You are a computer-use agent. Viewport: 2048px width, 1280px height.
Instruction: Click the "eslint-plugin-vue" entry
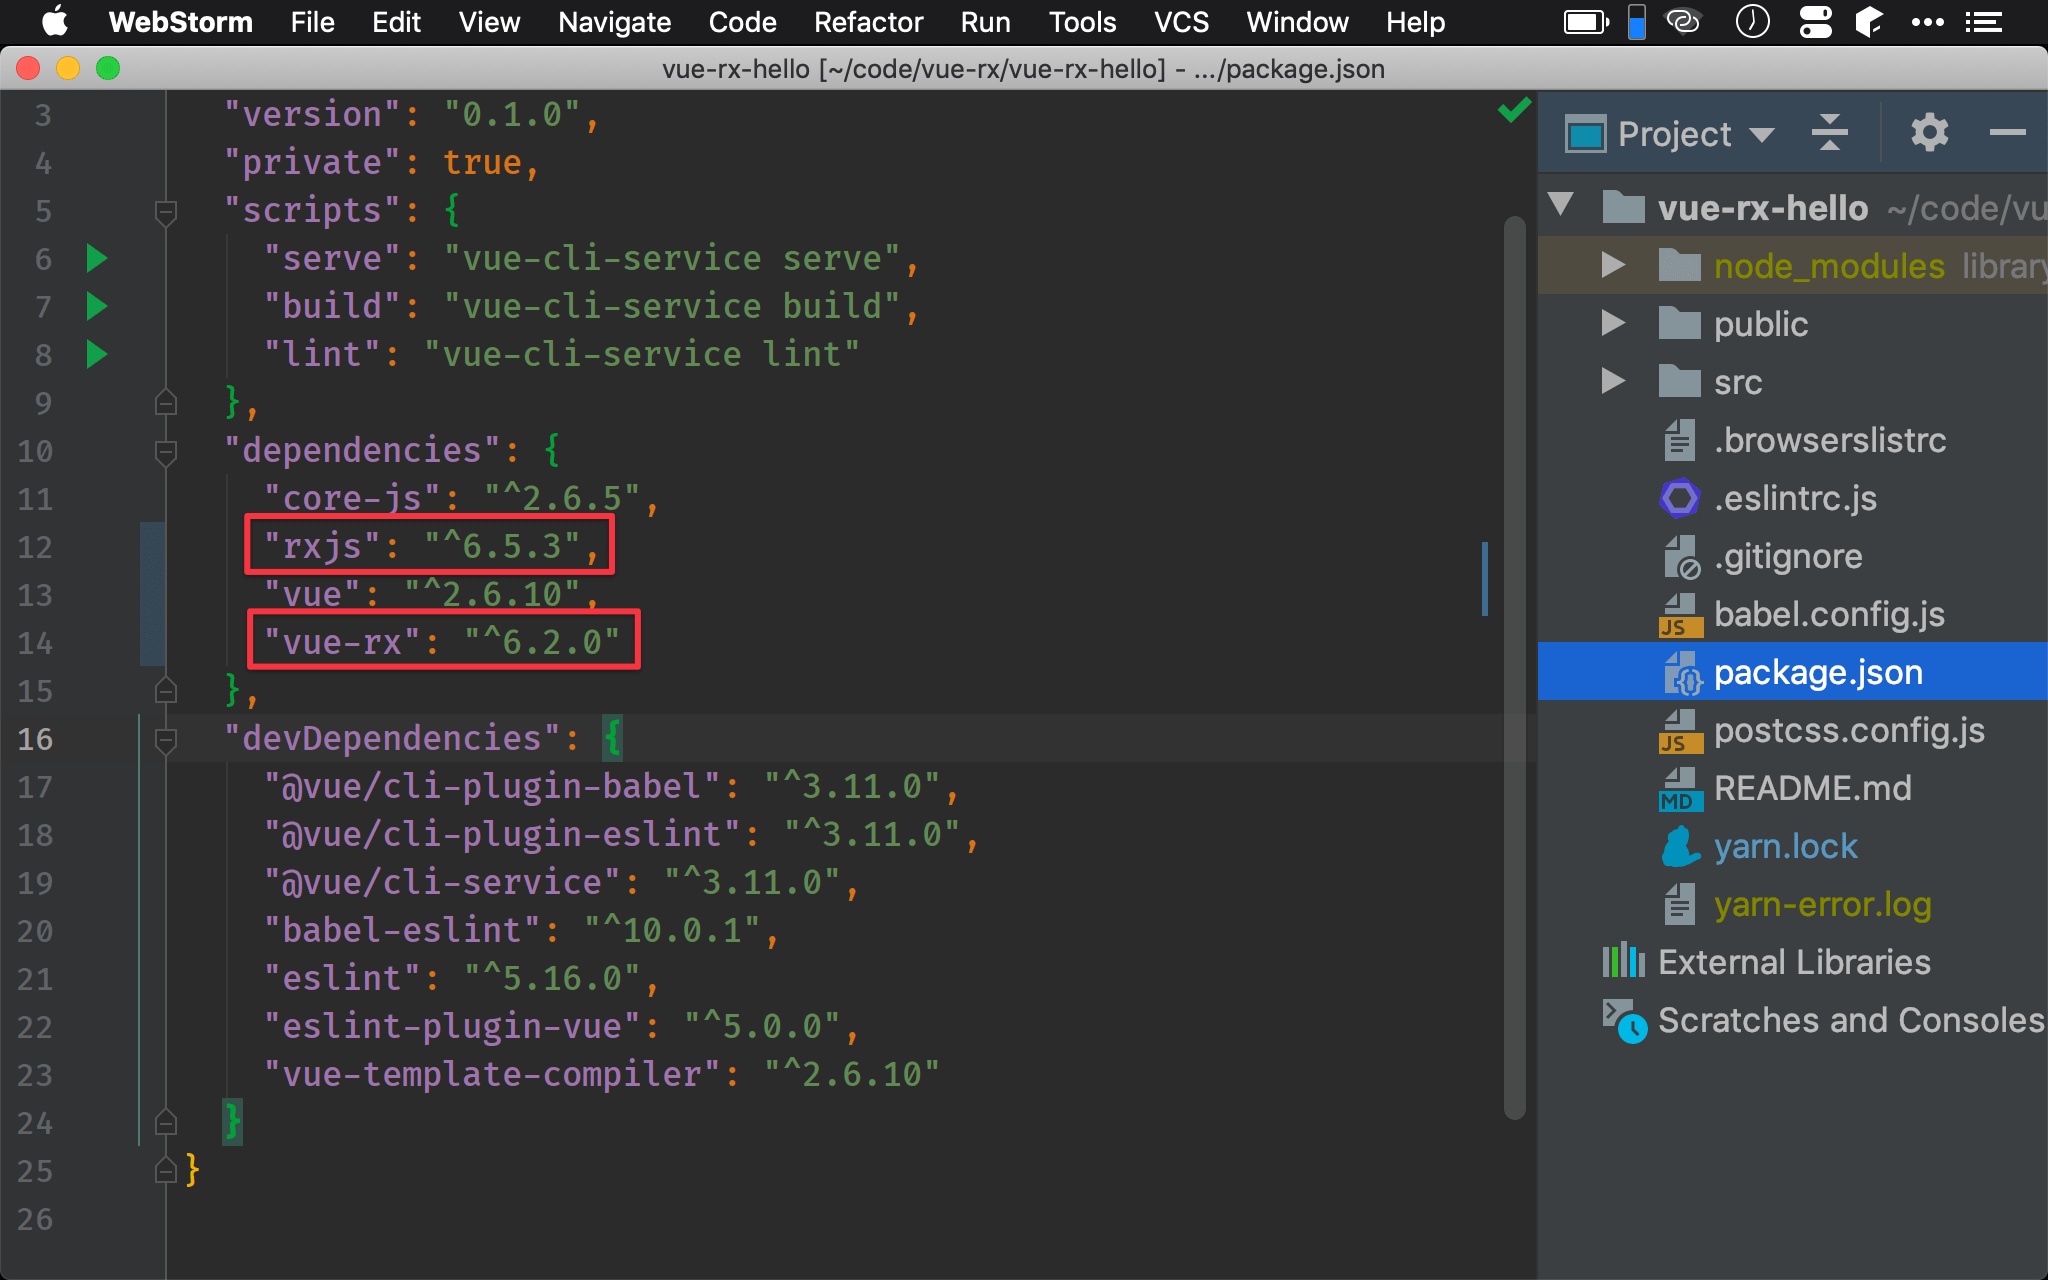click(561, 1026)
